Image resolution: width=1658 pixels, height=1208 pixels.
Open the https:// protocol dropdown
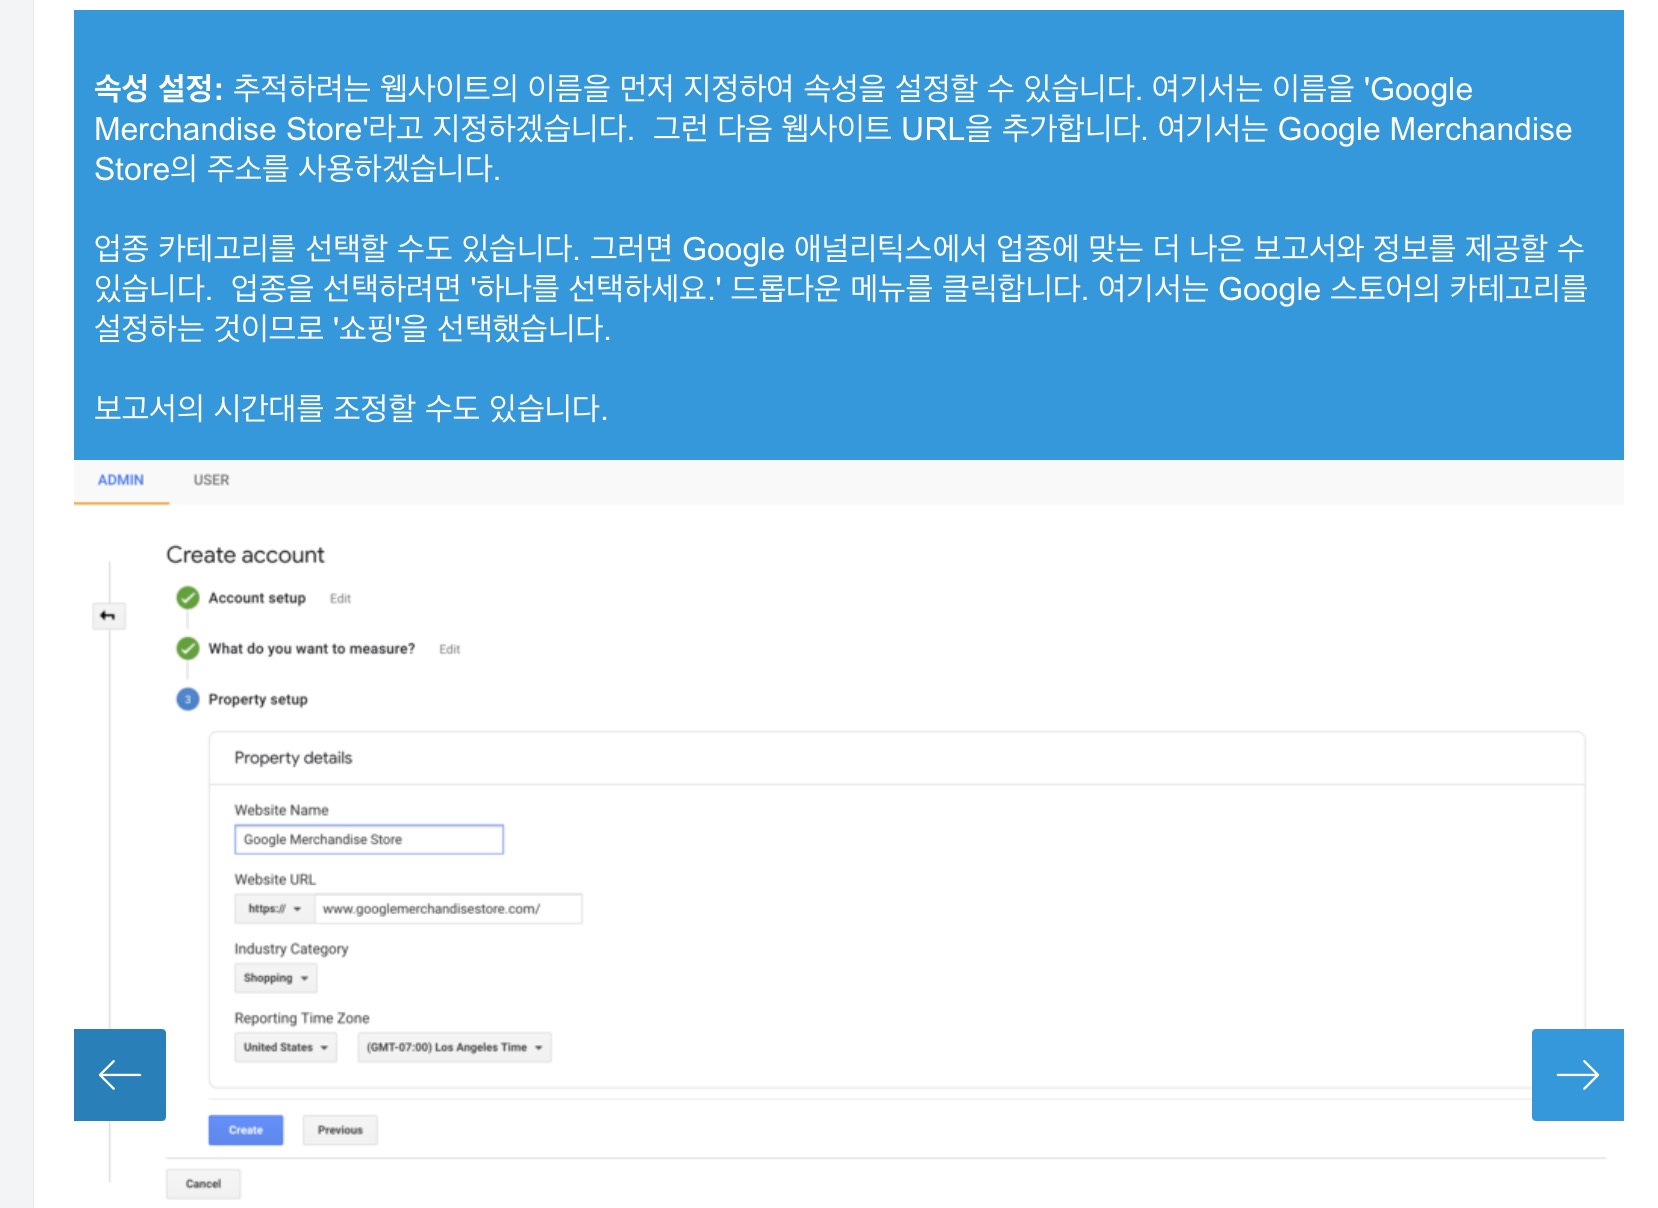pyautogui.click(x=275, y=908)
